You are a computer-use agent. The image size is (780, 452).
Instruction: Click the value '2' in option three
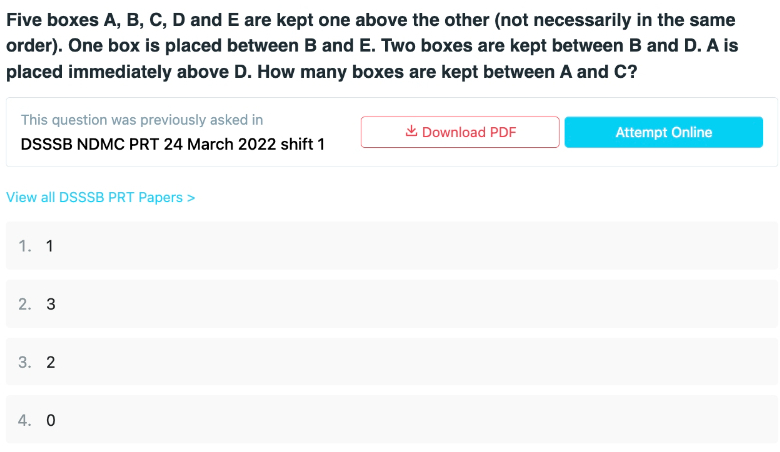51,362
